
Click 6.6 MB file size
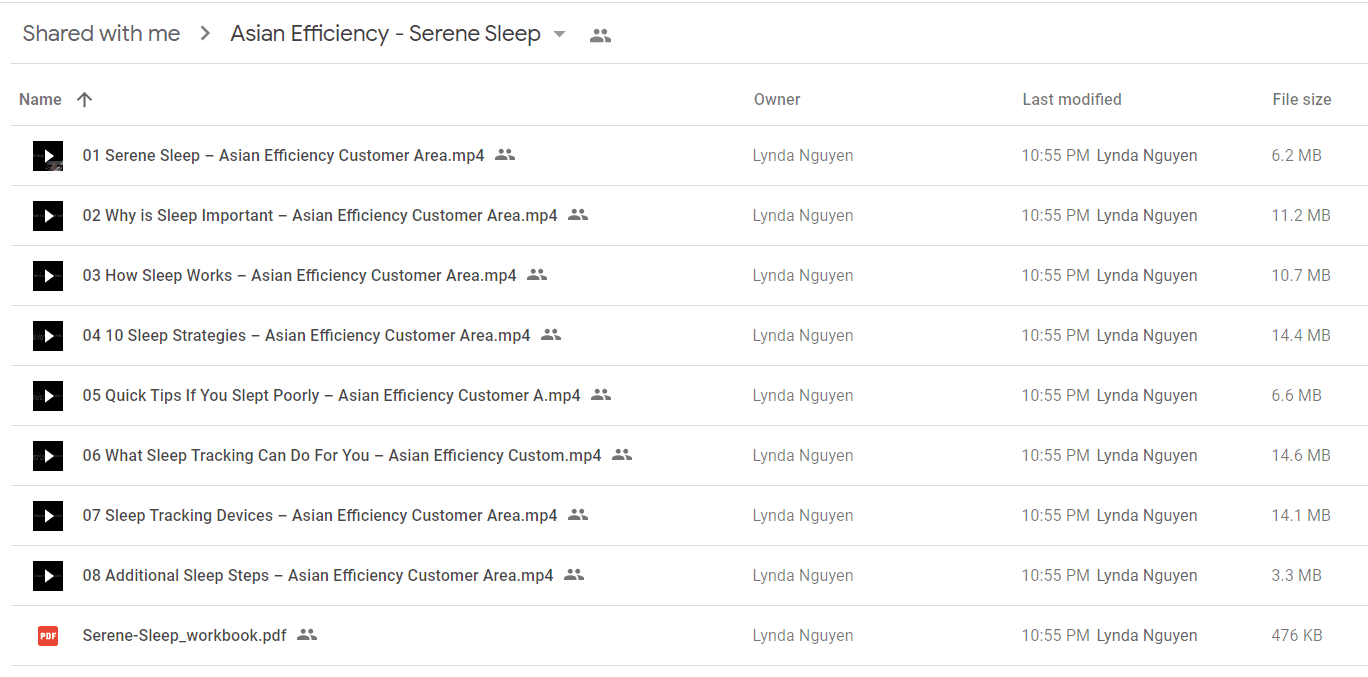pos(1296,395)
